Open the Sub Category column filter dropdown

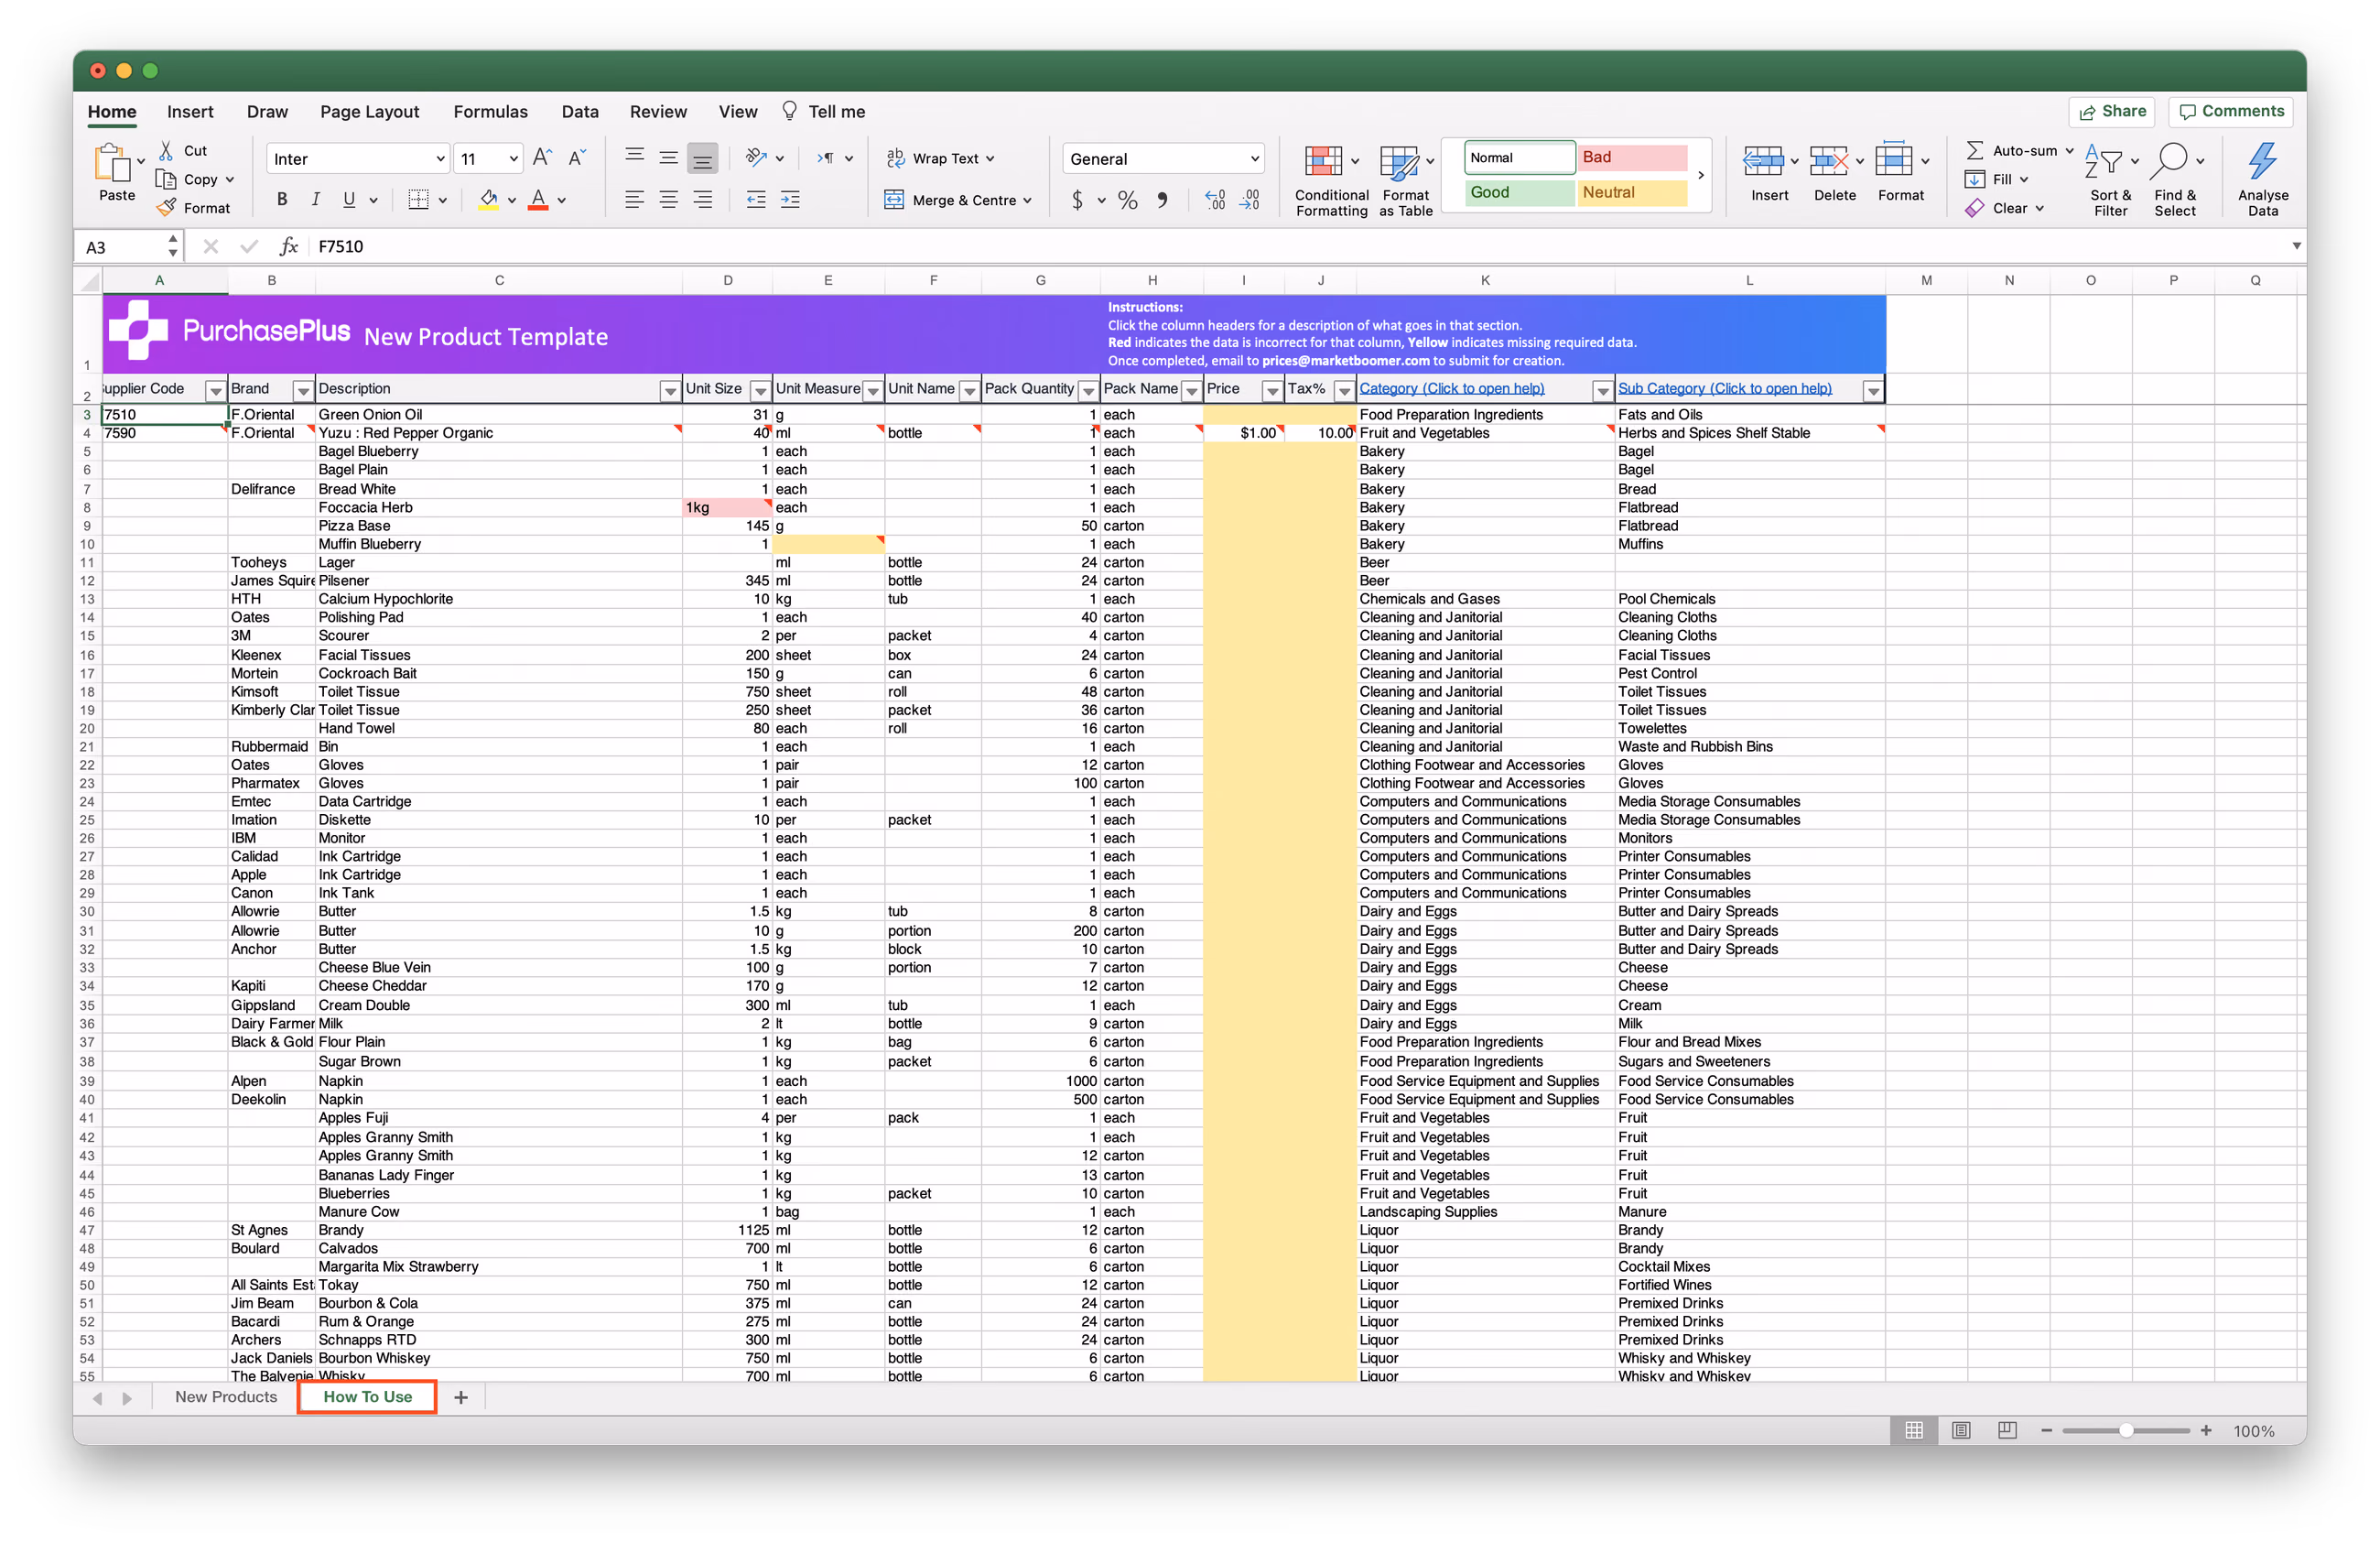(x=1873, y=390)
